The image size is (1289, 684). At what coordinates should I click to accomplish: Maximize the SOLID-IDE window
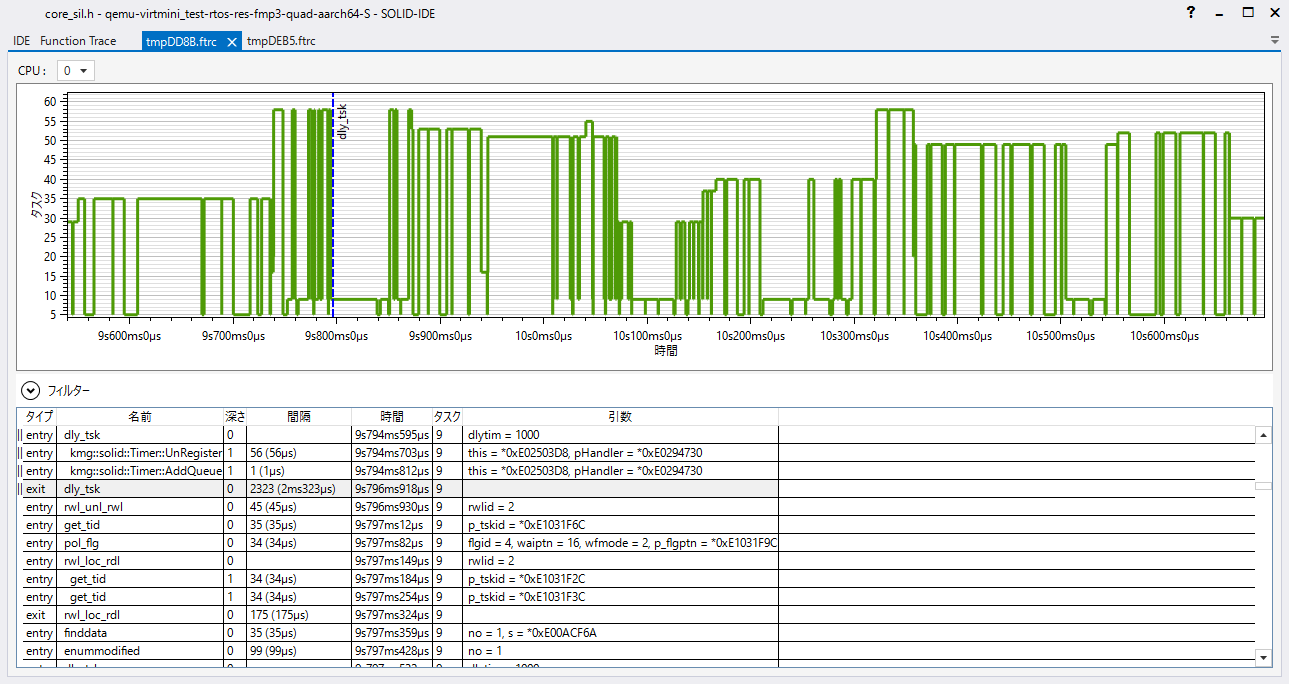(x=1247, y=13)
